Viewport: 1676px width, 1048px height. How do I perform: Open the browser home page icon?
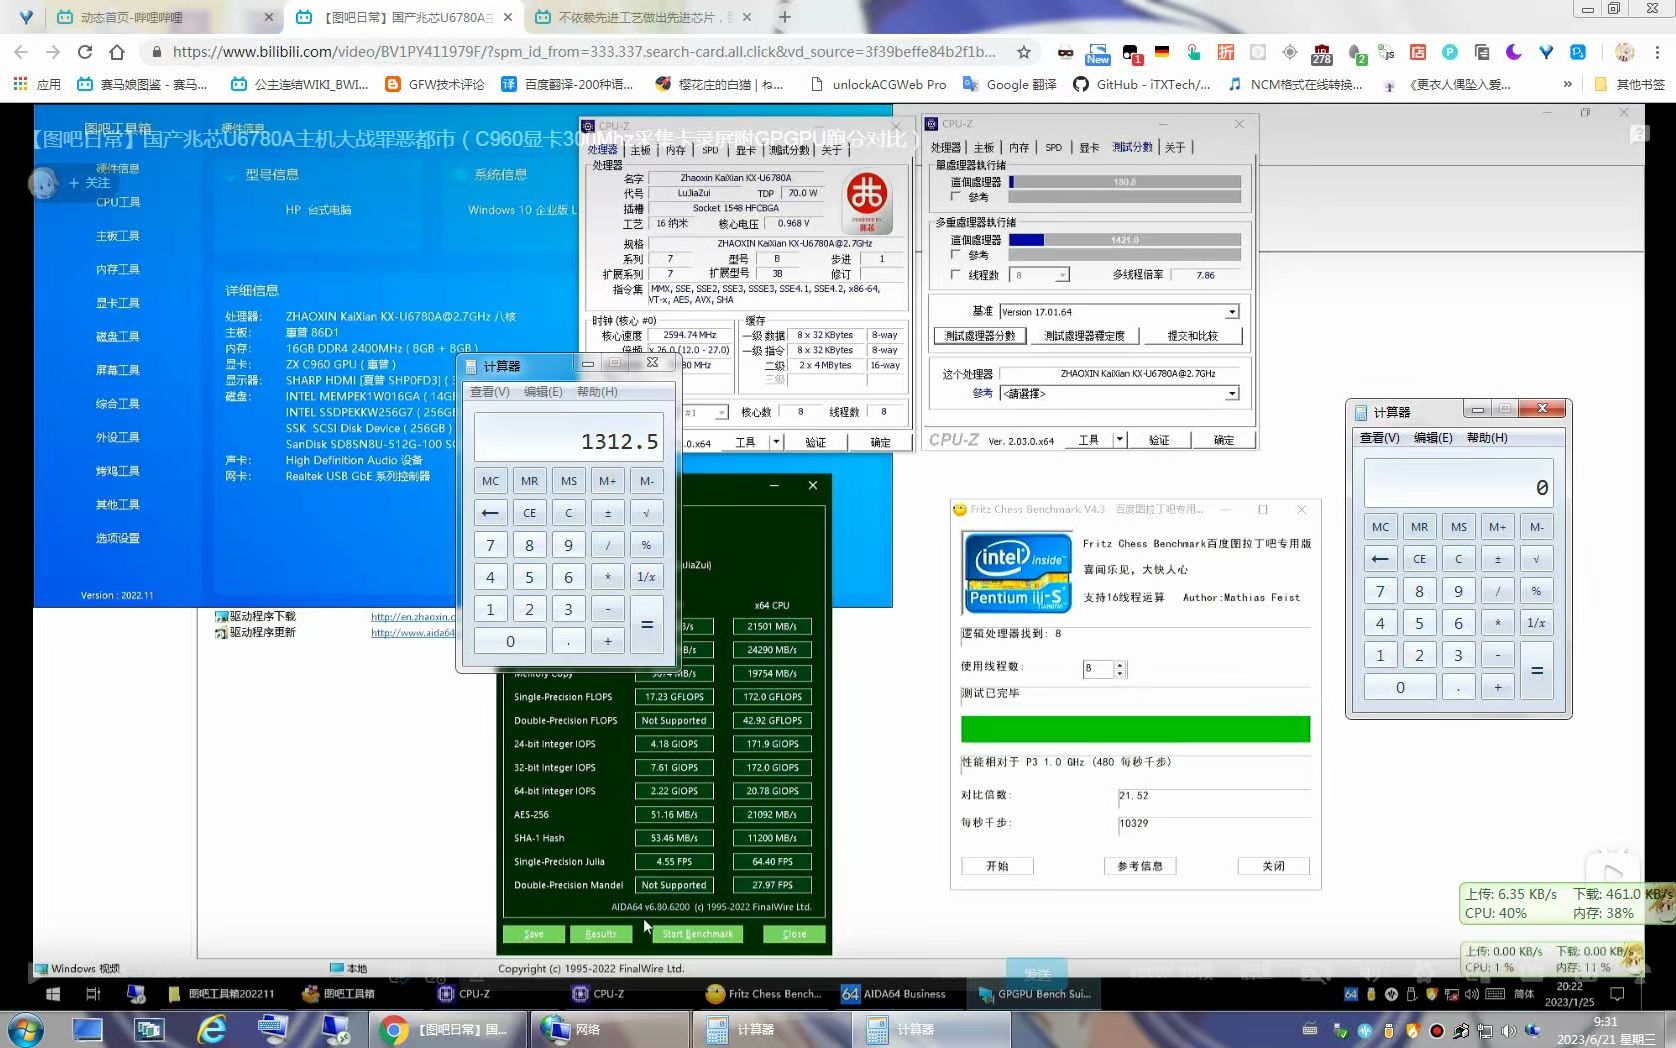click(x=117, y=52)
